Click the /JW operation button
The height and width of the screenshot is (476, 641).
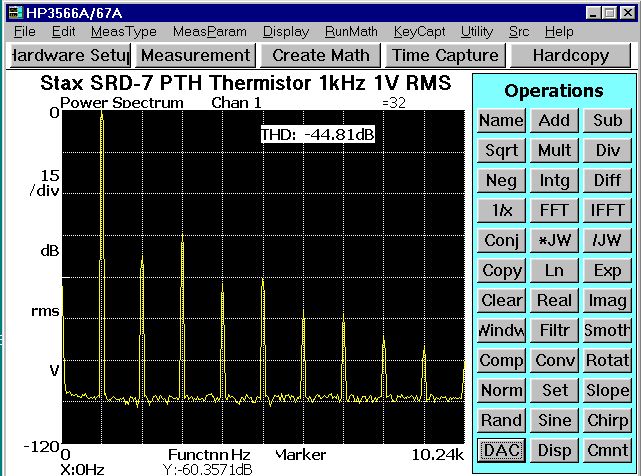coord(607,240)
